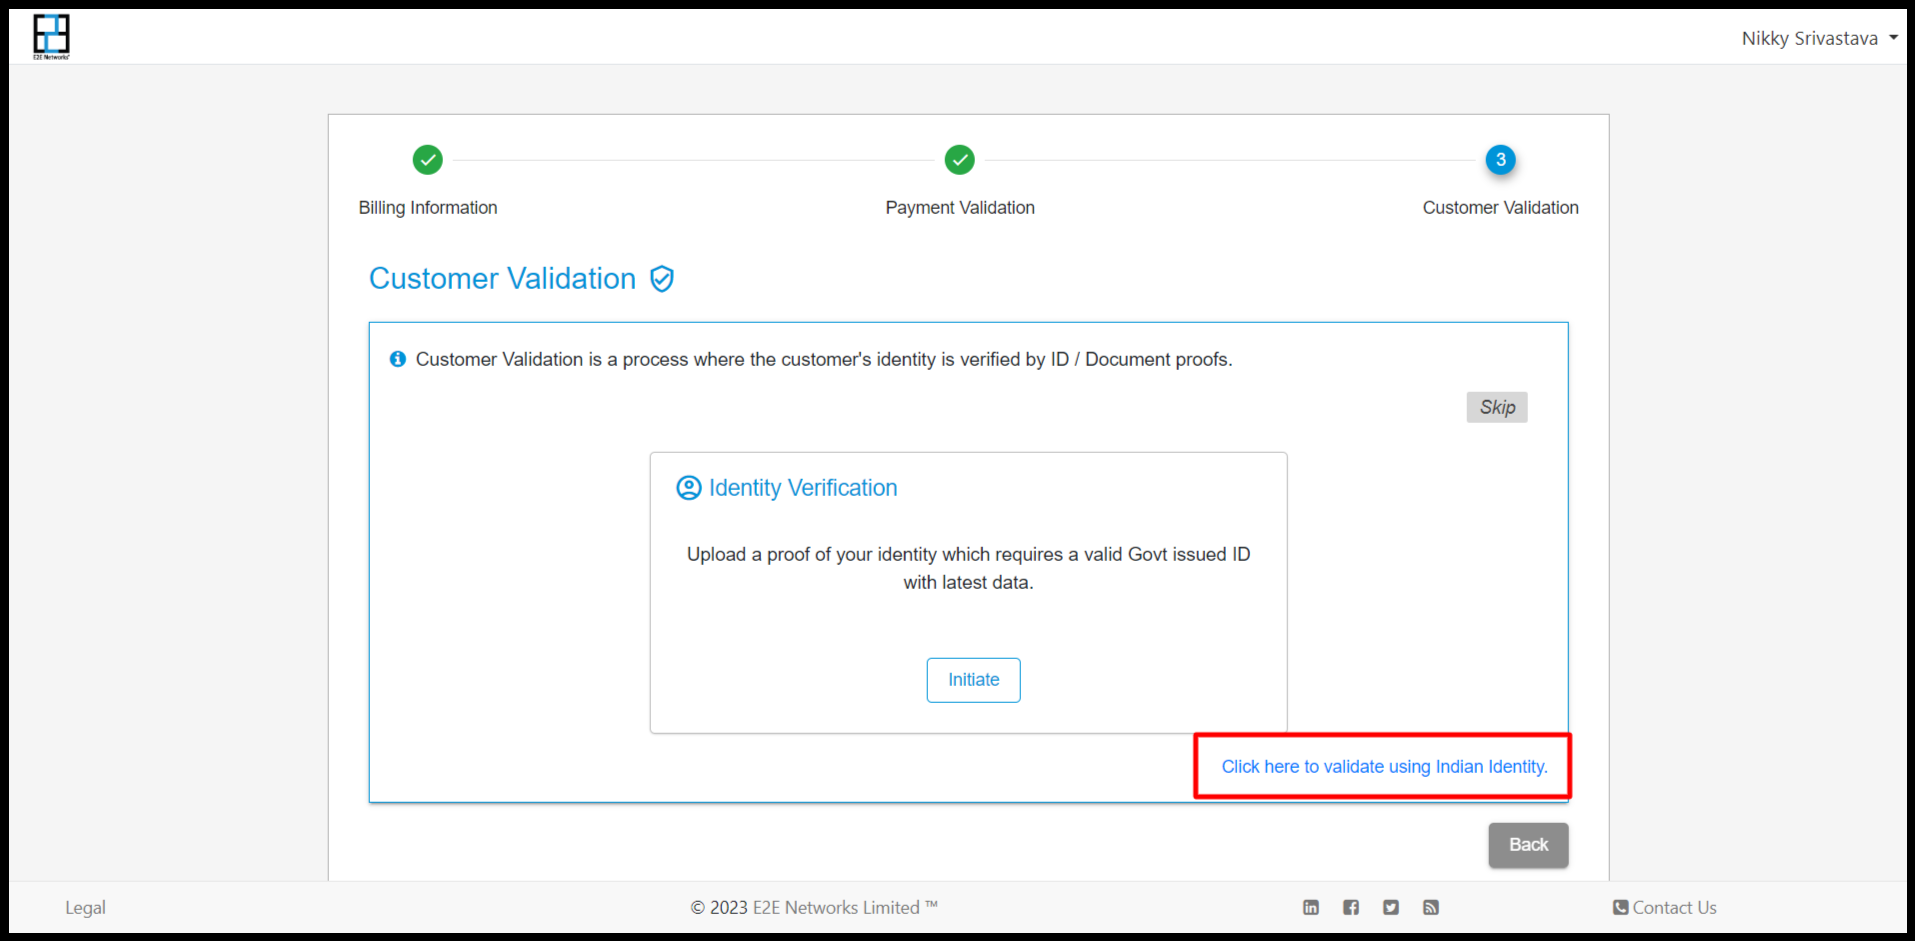1915x941 pixels.
Task: Click the phone icon beside Contact Us
Action: [x=1620, y=907]
